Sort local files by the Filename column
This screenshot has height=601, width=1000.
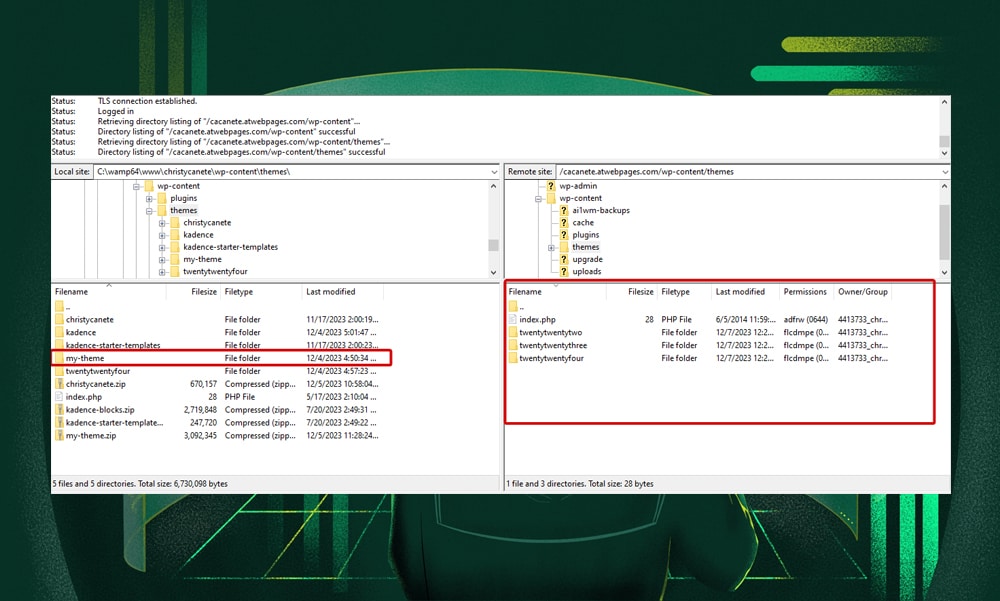point(70,291)
